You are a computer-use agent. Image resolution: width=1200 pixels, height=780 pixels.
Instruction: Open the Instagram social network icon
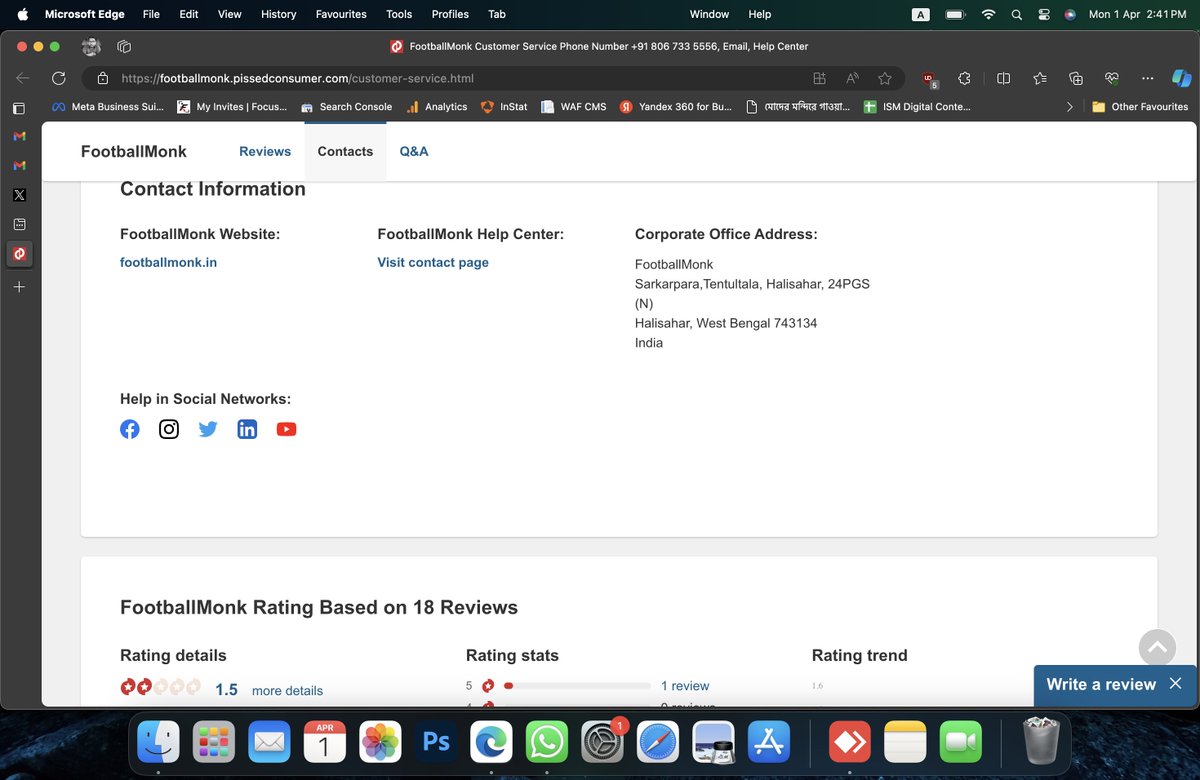tap(169, 429)
